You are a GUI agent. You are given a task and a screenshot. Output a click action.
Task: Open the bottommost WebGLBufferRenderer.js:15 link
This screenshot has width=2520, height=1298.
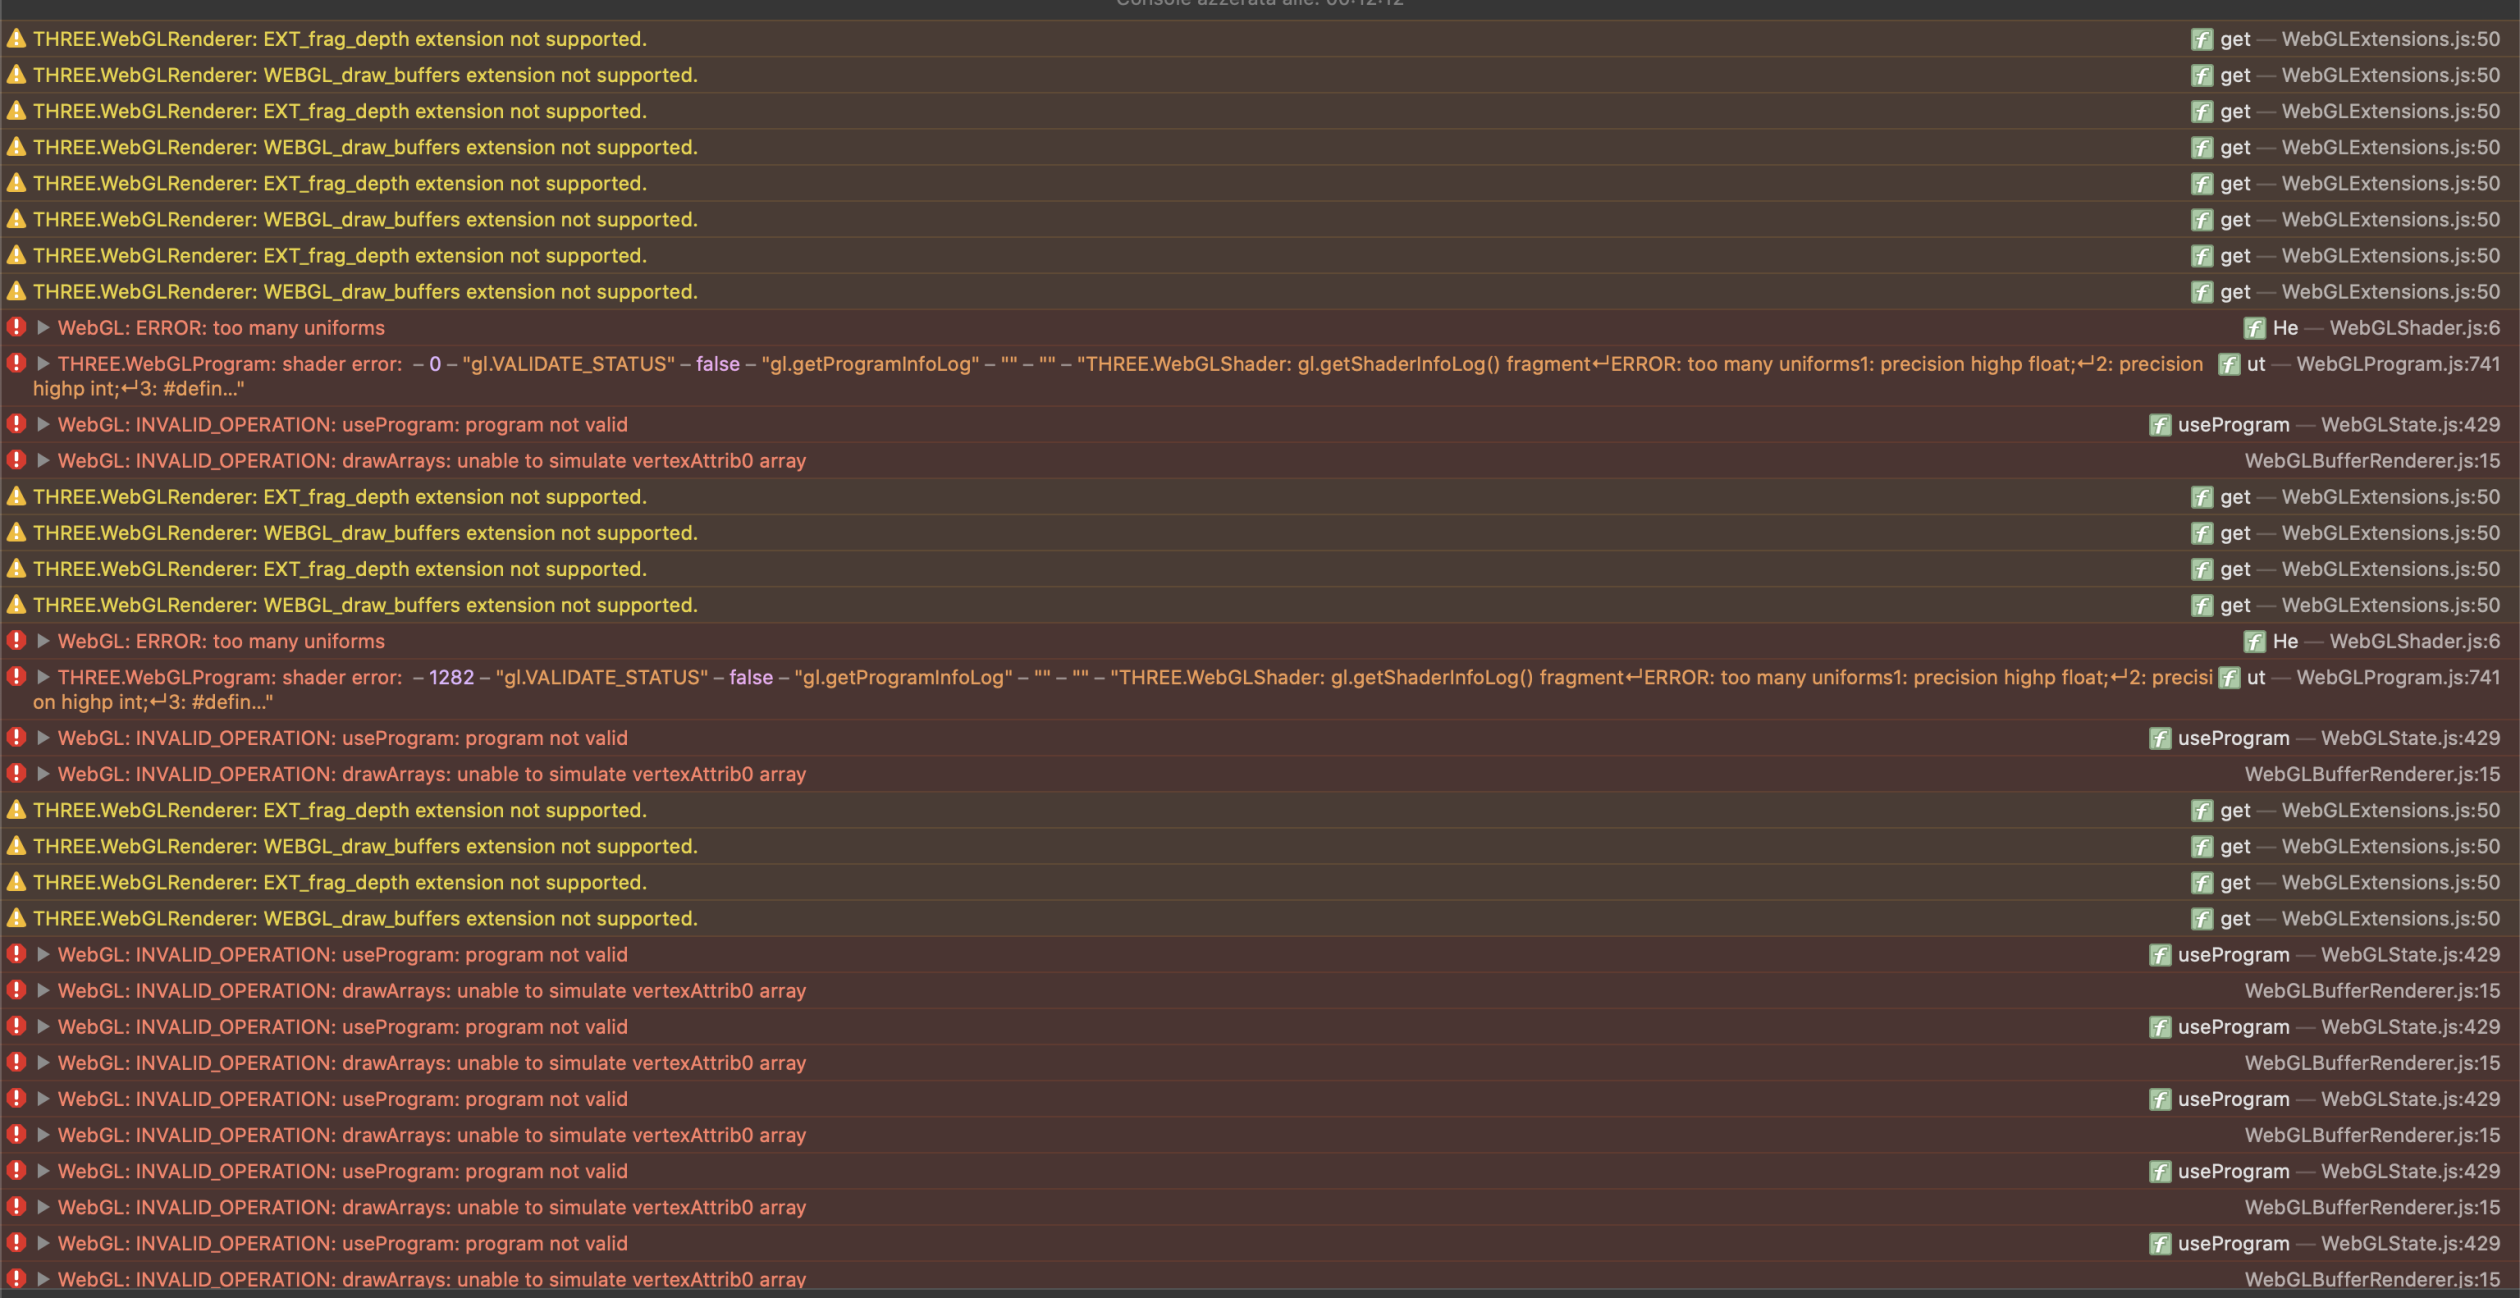tap(2372, 1278)
